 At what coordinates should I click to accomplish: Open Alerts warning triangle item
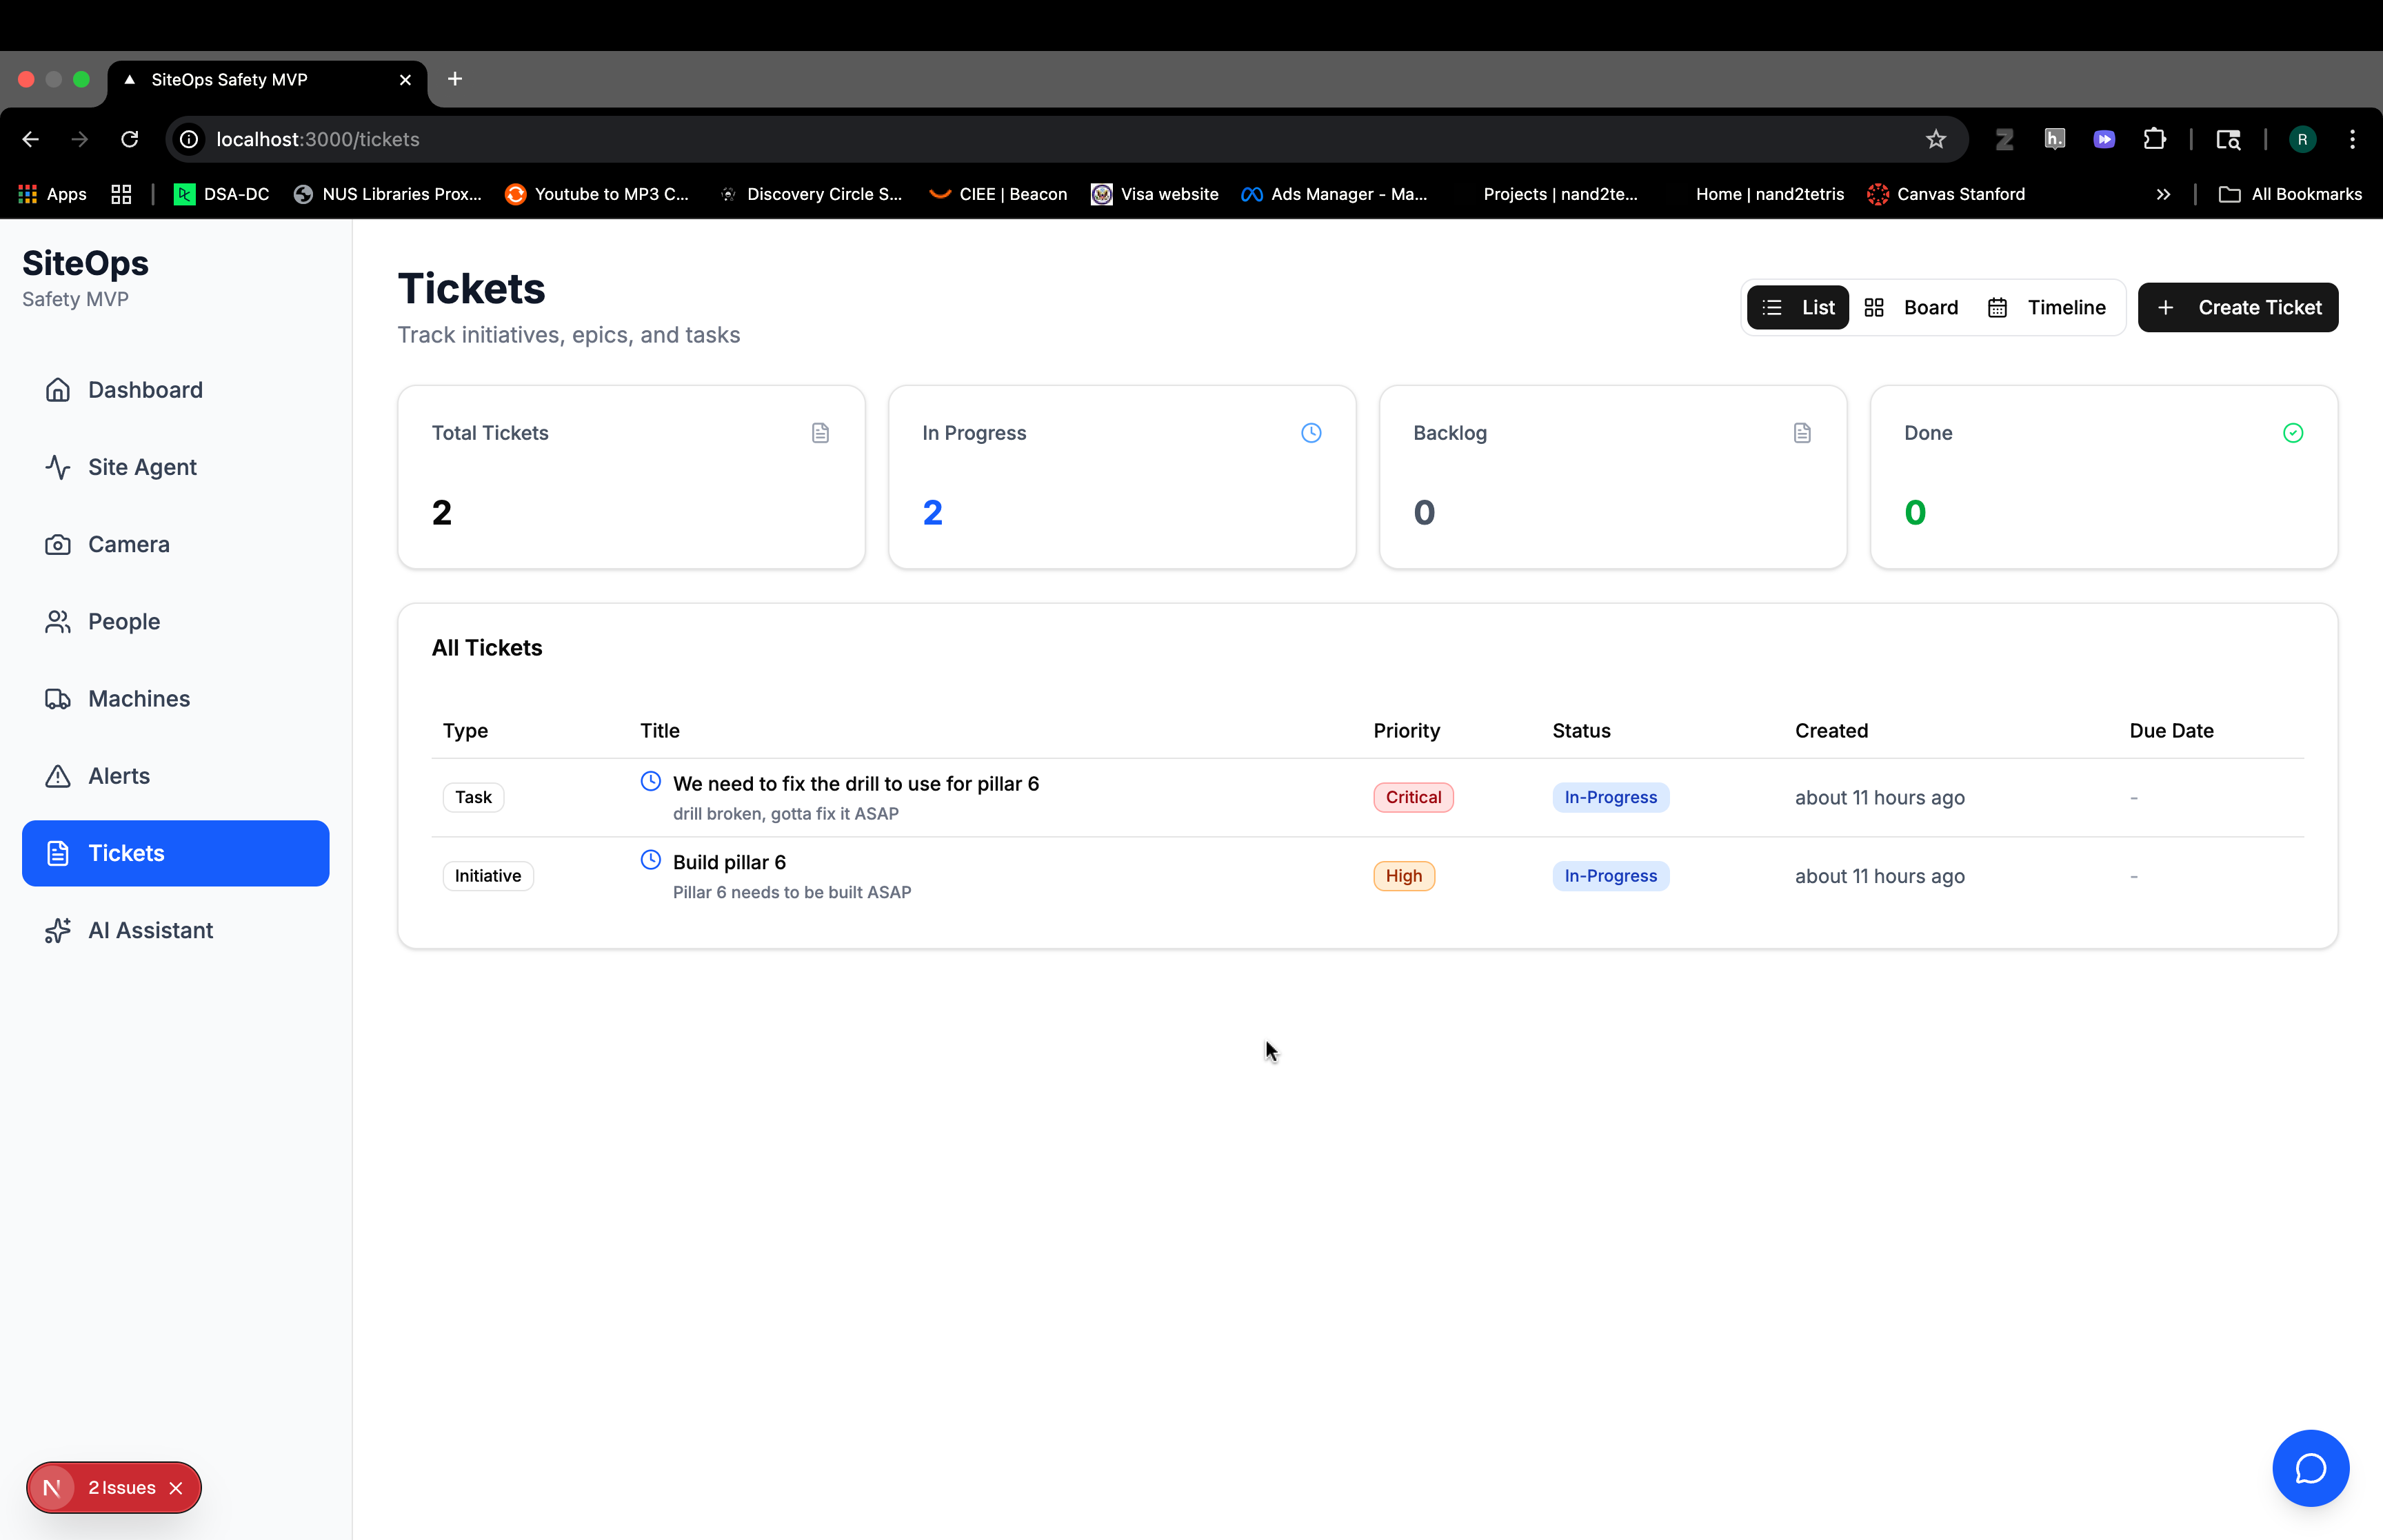(58, 776)
